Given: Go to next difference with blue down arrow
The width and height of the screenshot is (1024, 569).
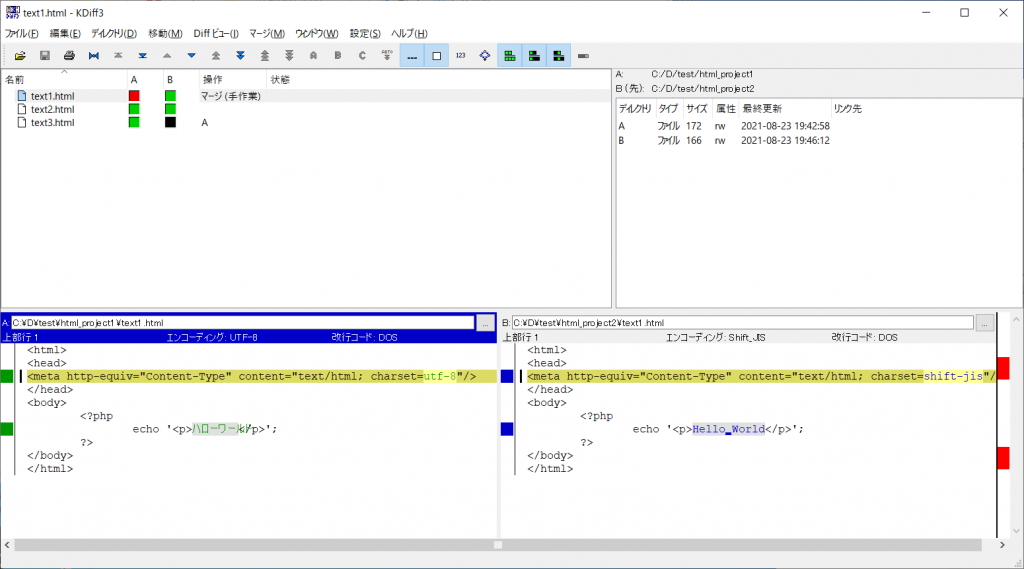Looking at the screenshot, I should pyautogui.click(x=191, y=55).
